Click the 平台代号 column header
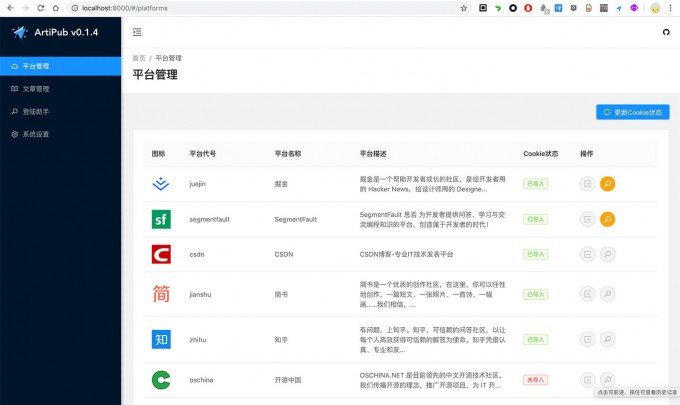The width and height of the screenshot is (680, 405). click(203, 154)
